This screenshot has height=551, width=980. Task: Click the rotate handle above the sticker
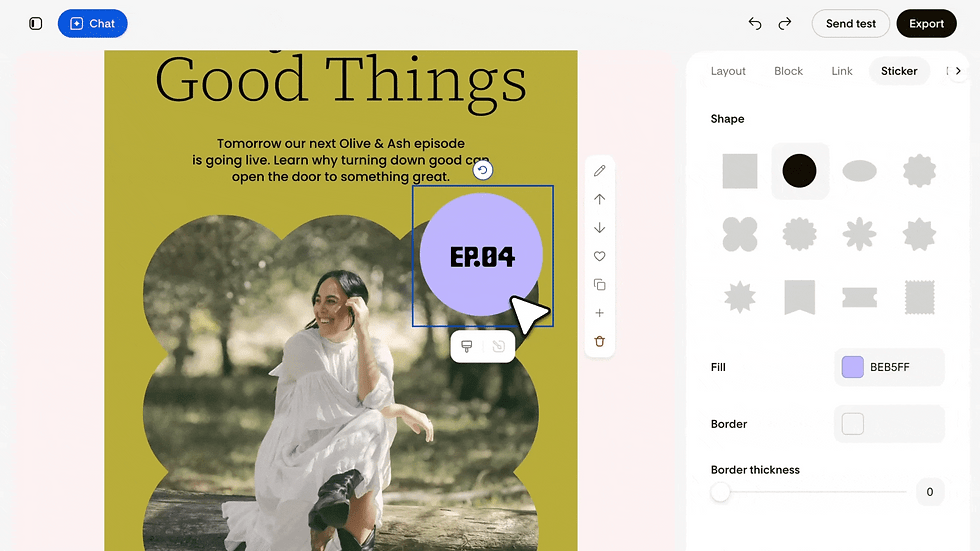pyautogui.click(x=482, y=170)
